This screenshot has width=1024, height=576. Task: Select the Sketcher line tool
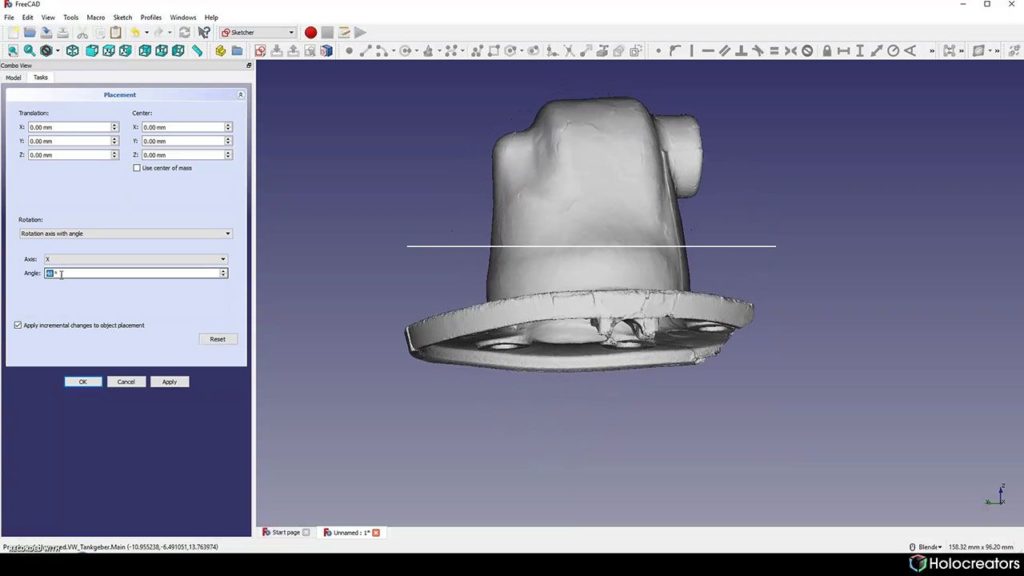[365, 51]
